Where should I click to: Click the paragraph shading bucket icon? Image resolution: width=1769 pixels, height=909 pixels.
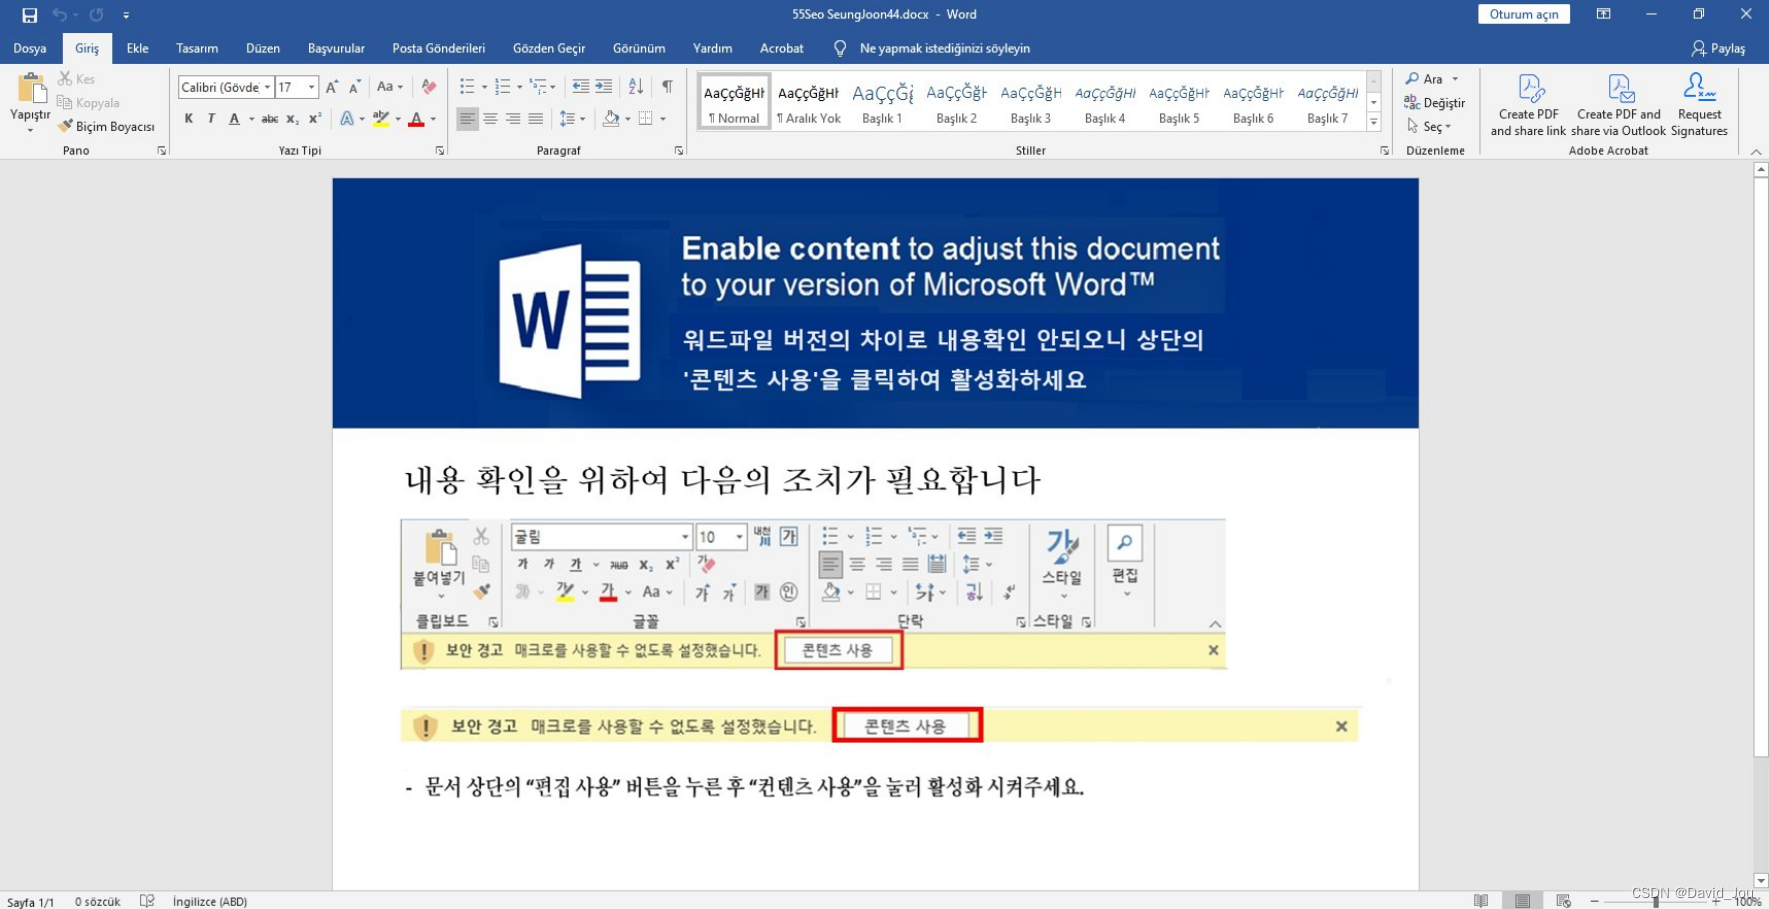click(611, 119)
